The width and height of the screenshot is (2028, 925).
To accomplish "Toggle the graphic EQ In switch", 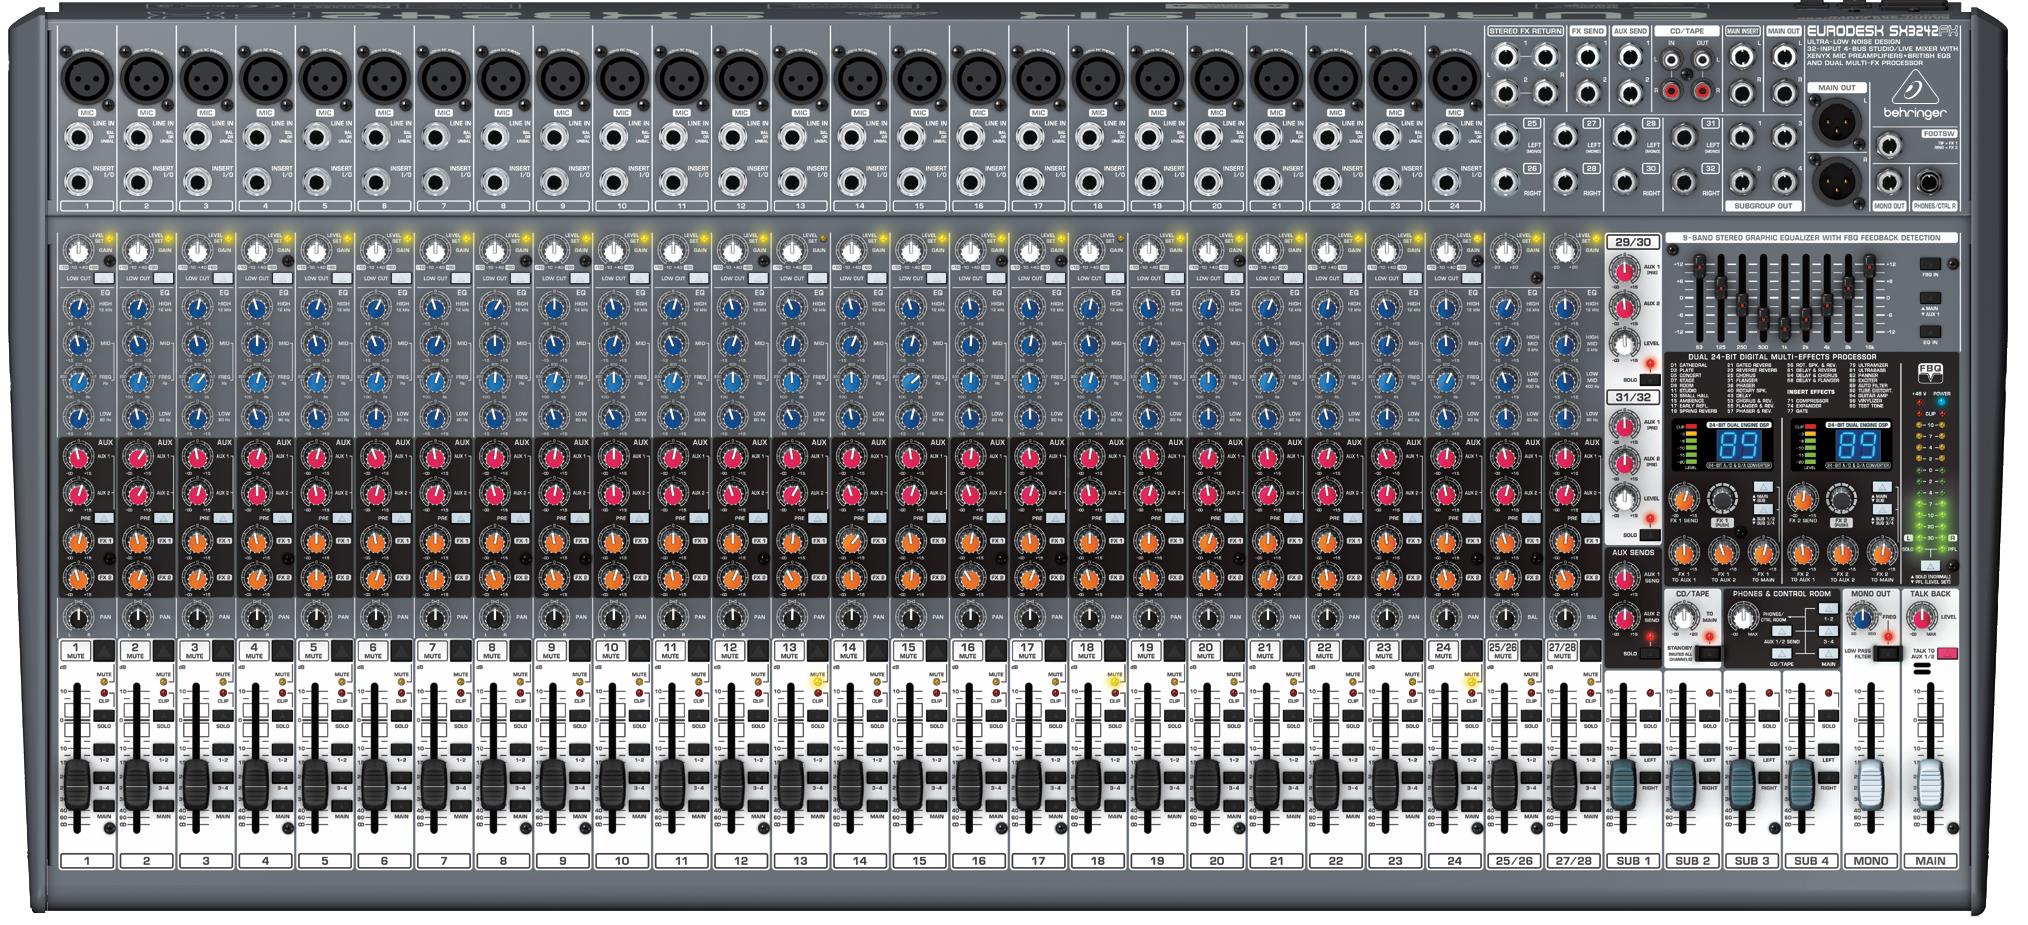I will (x=1930, y=332).
